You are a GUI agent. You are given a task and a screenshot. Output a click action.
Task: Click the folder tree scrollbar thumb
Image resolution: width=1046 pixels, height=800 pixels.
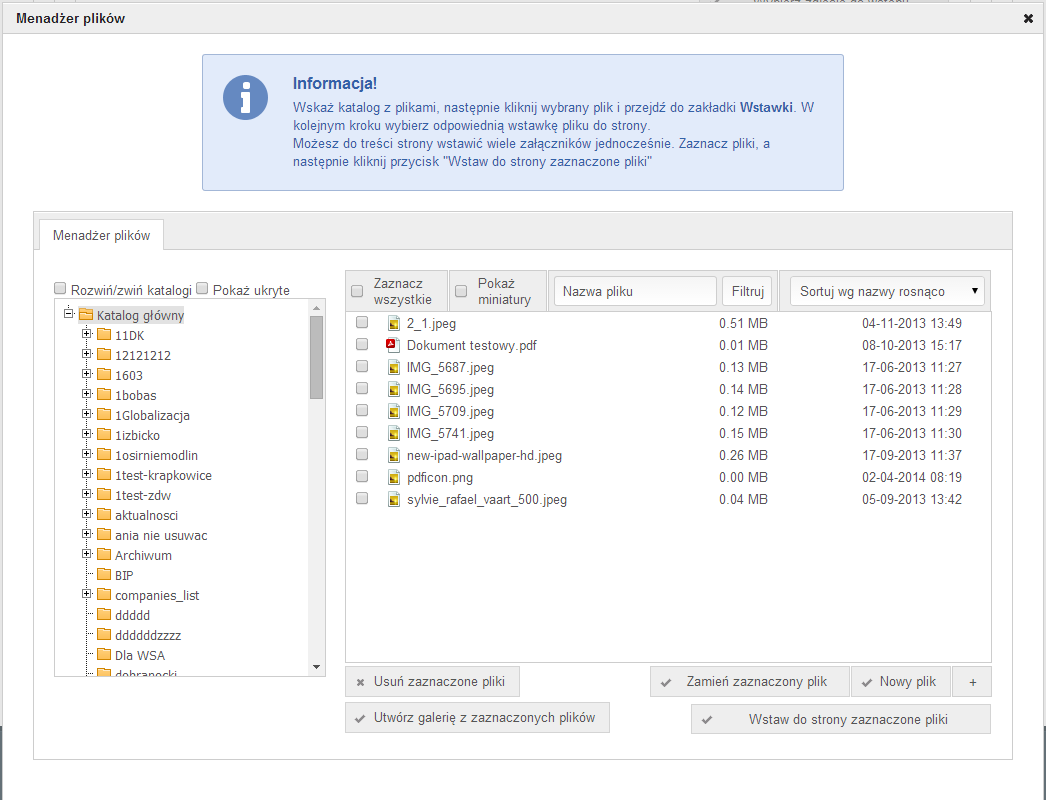pyautogui.click(x=316, y=357)
